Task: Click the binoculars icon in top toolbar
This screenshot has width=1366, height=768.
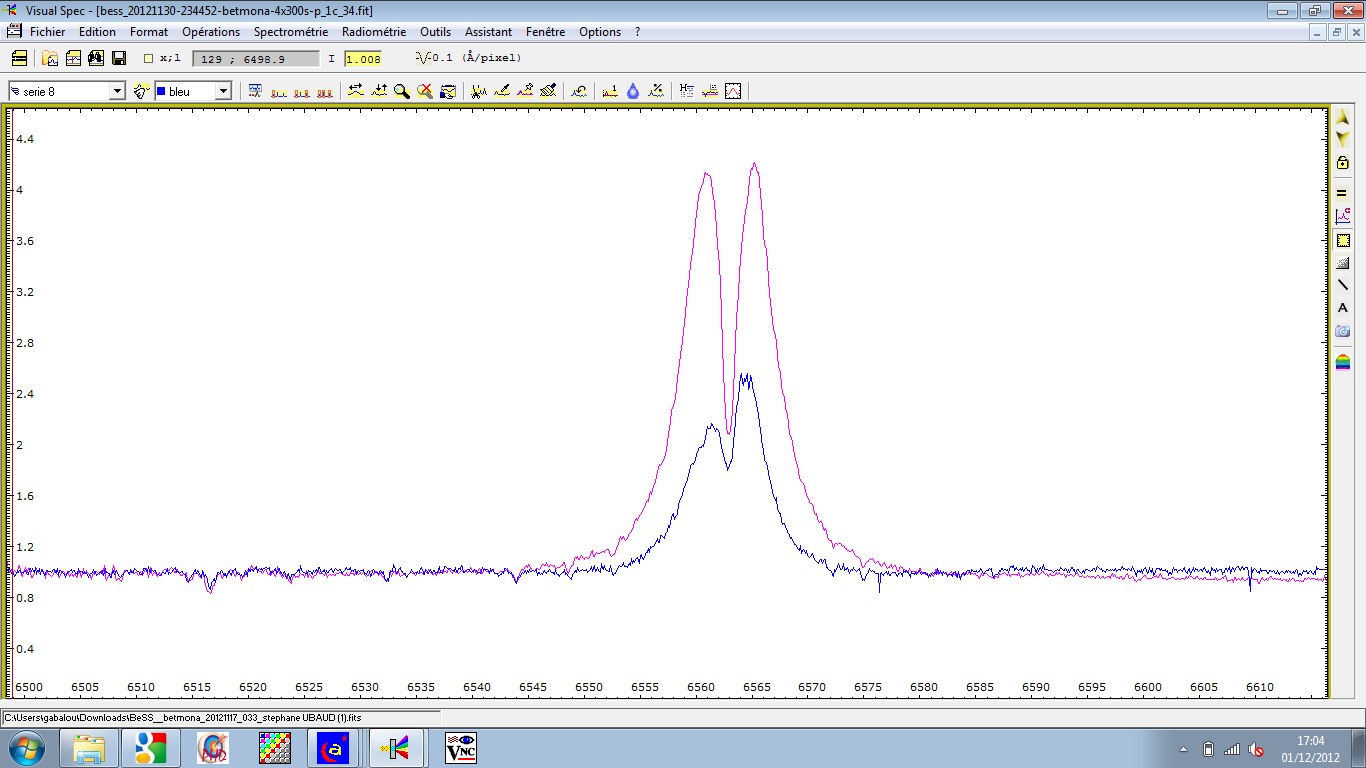Action: pyautogui.click(x=96, y=58)
